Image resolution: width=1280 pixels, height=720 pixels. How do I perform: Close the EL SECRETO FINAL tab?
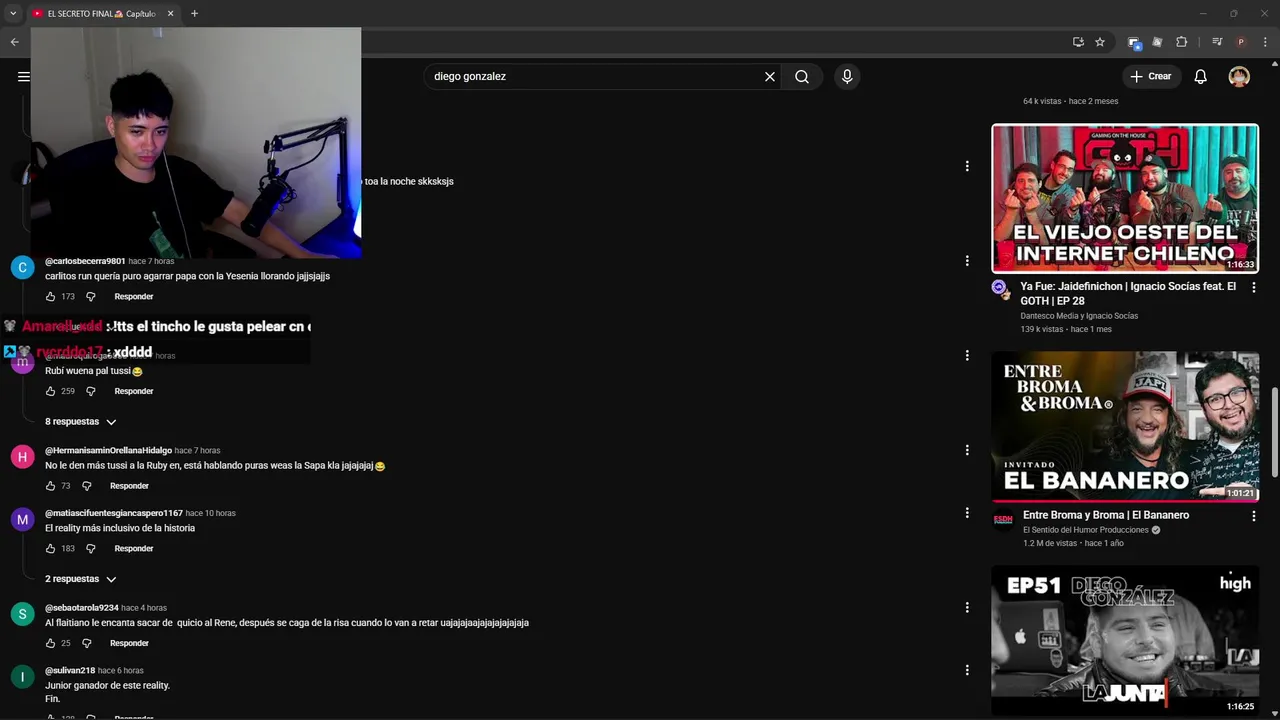coord(170,14)
